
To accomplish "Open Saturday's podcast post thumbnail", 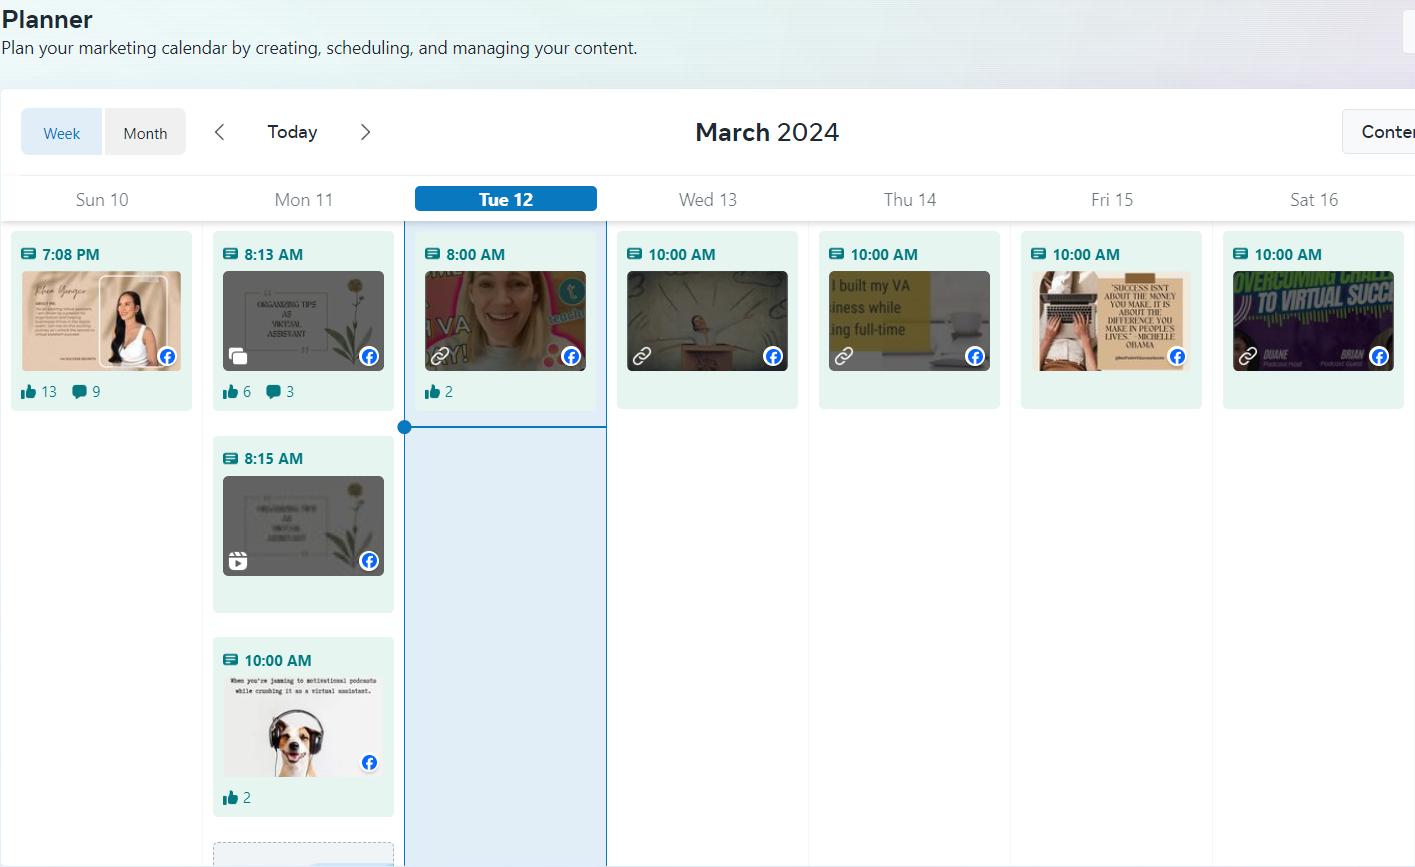I will coord(1313,321).
